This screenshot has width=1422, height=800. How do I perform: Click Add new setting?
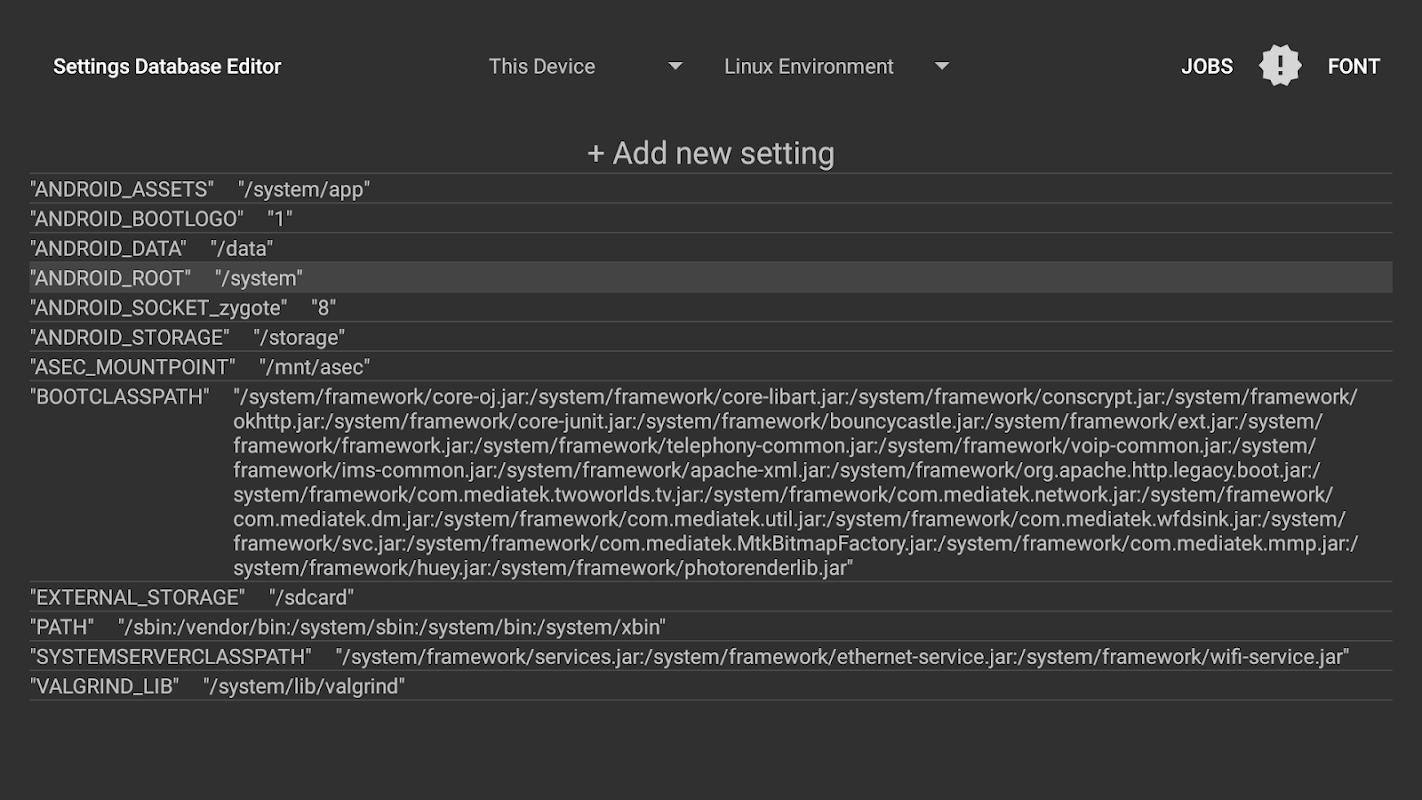710,153
